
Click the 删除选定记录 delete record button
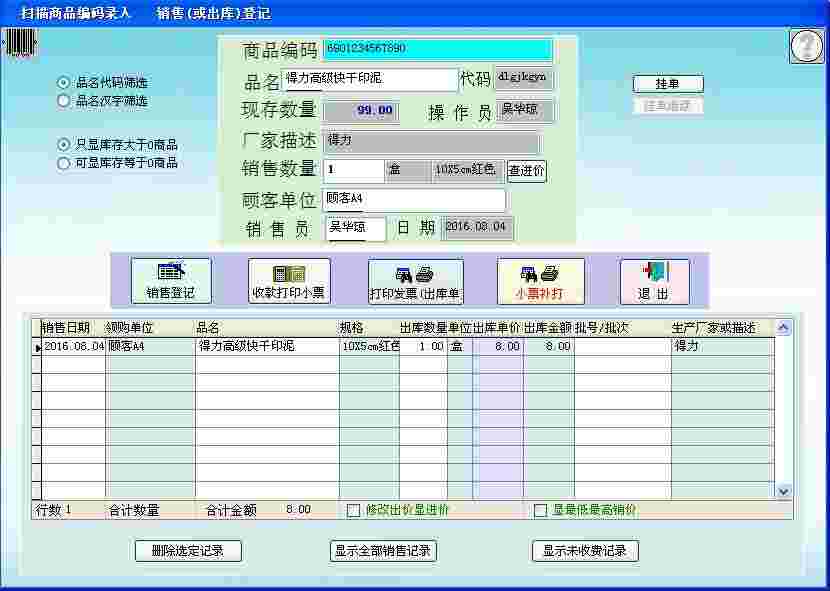tap(187, 551)
